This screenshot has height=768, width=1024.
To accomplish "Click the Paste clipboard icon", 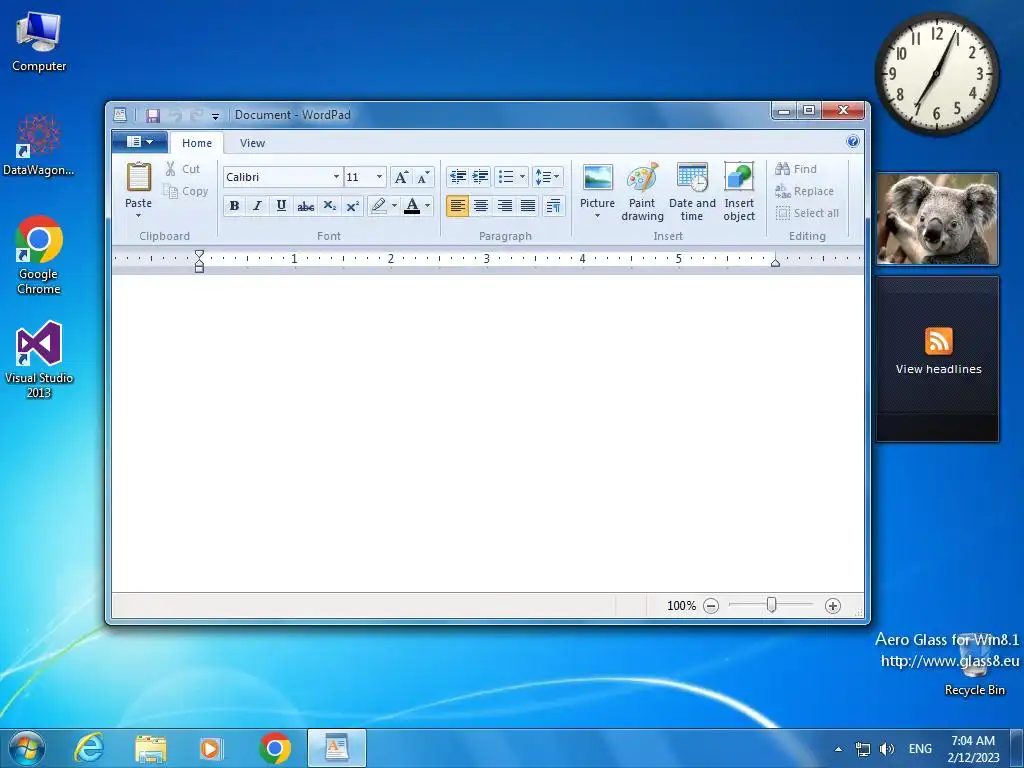I will pos(138,177).
